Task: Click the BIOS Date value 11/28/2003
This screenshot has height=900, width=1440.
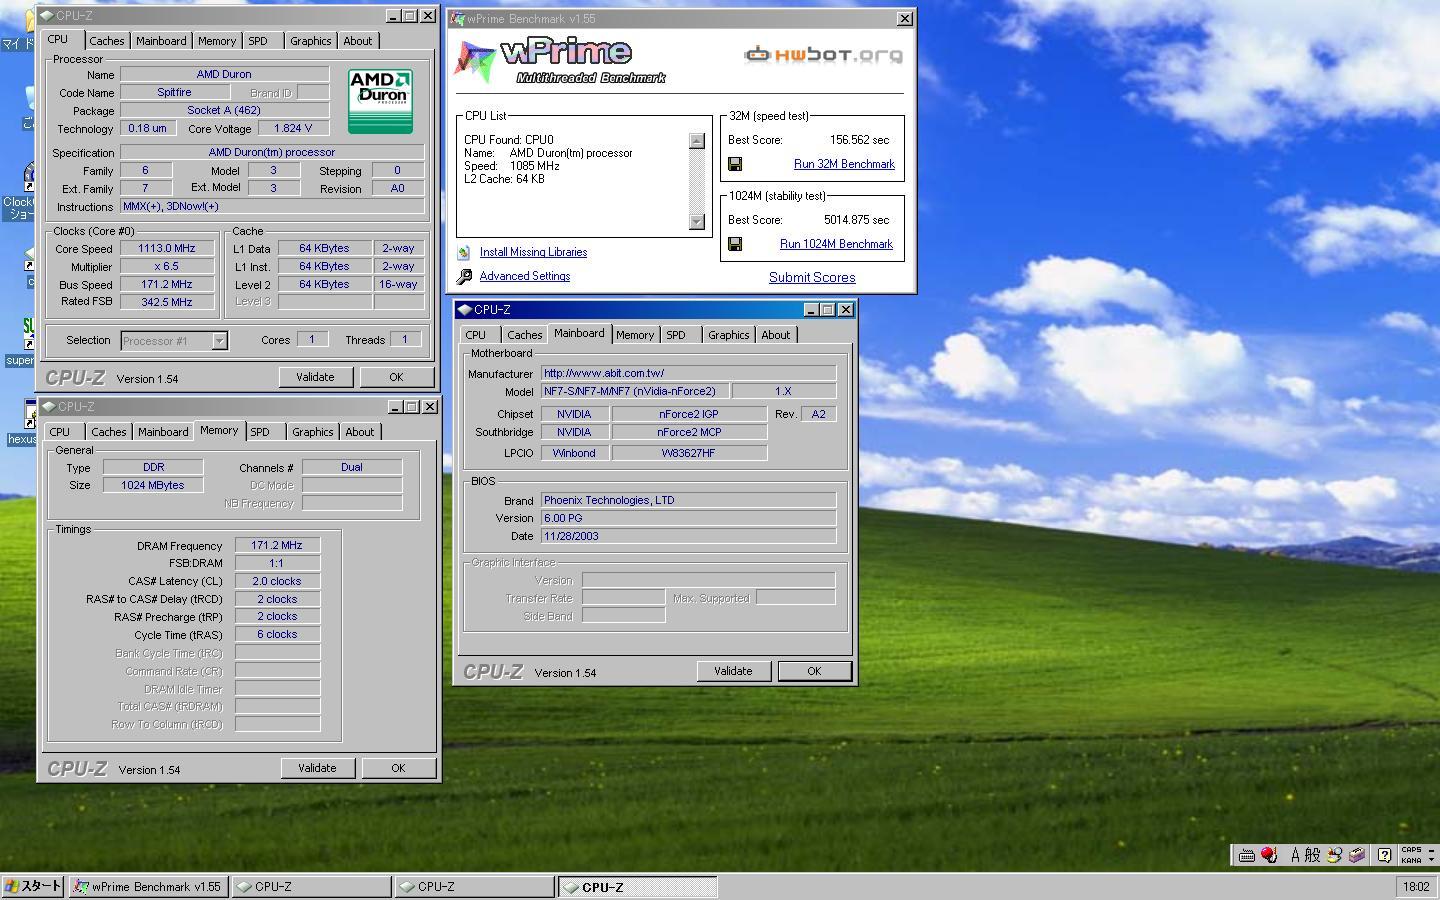Action: (x=688, y=536)
